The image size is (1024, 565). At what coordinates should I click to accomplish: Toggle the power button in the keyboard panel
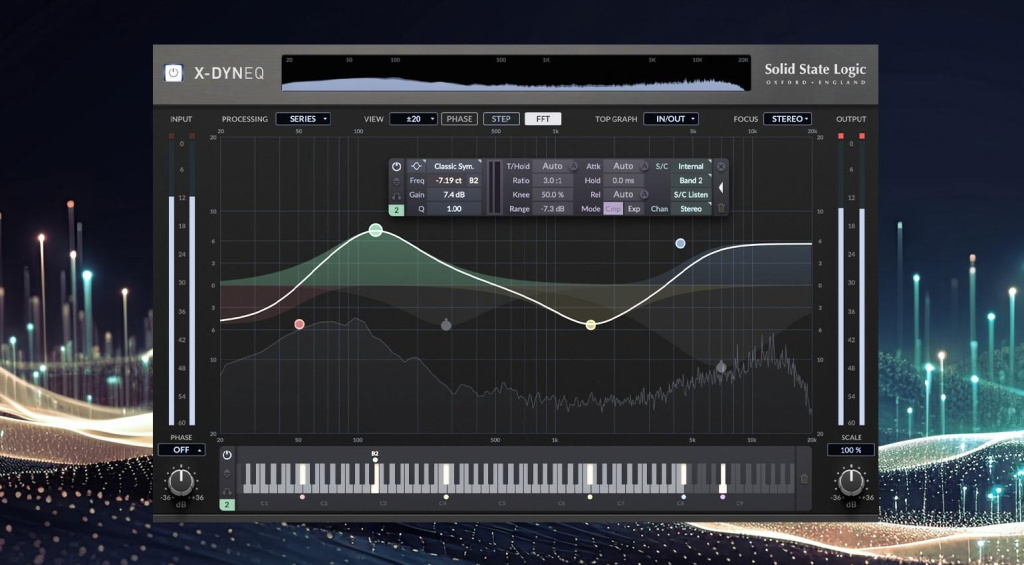(227, 455)
